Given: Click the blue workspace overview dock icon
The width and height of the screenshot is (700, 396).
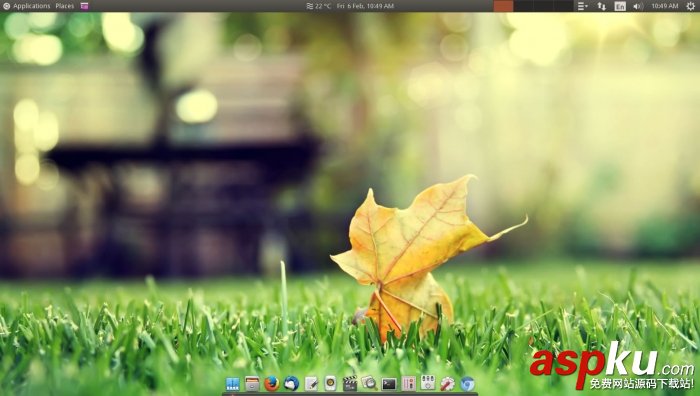Looking at the screenshot, I should pos(233,383).
